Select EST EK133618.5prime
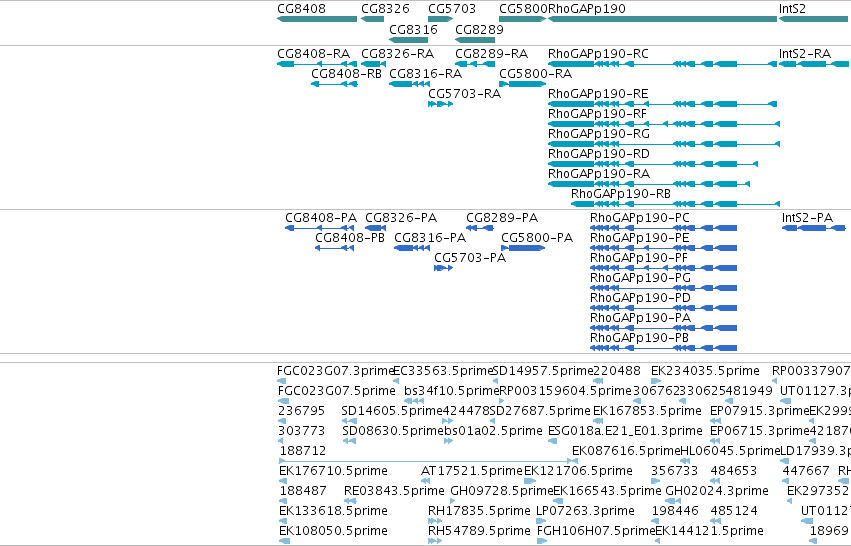Screen dimensions: 851x546 (x=283, y=521)
